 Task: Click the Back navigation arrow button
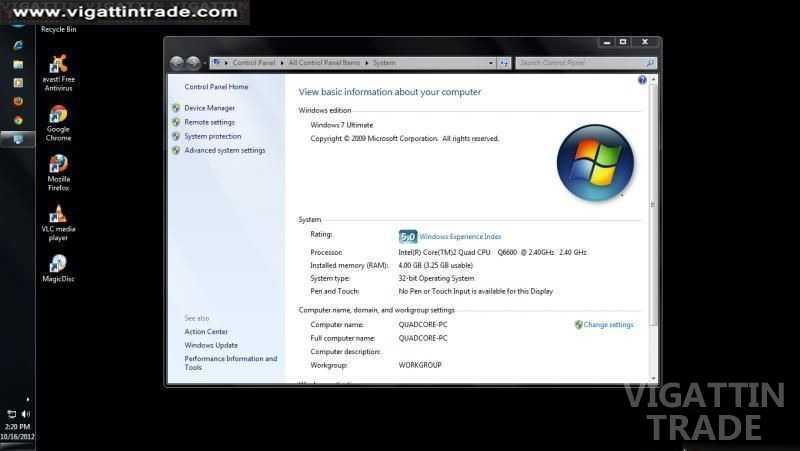coord(177,63)
